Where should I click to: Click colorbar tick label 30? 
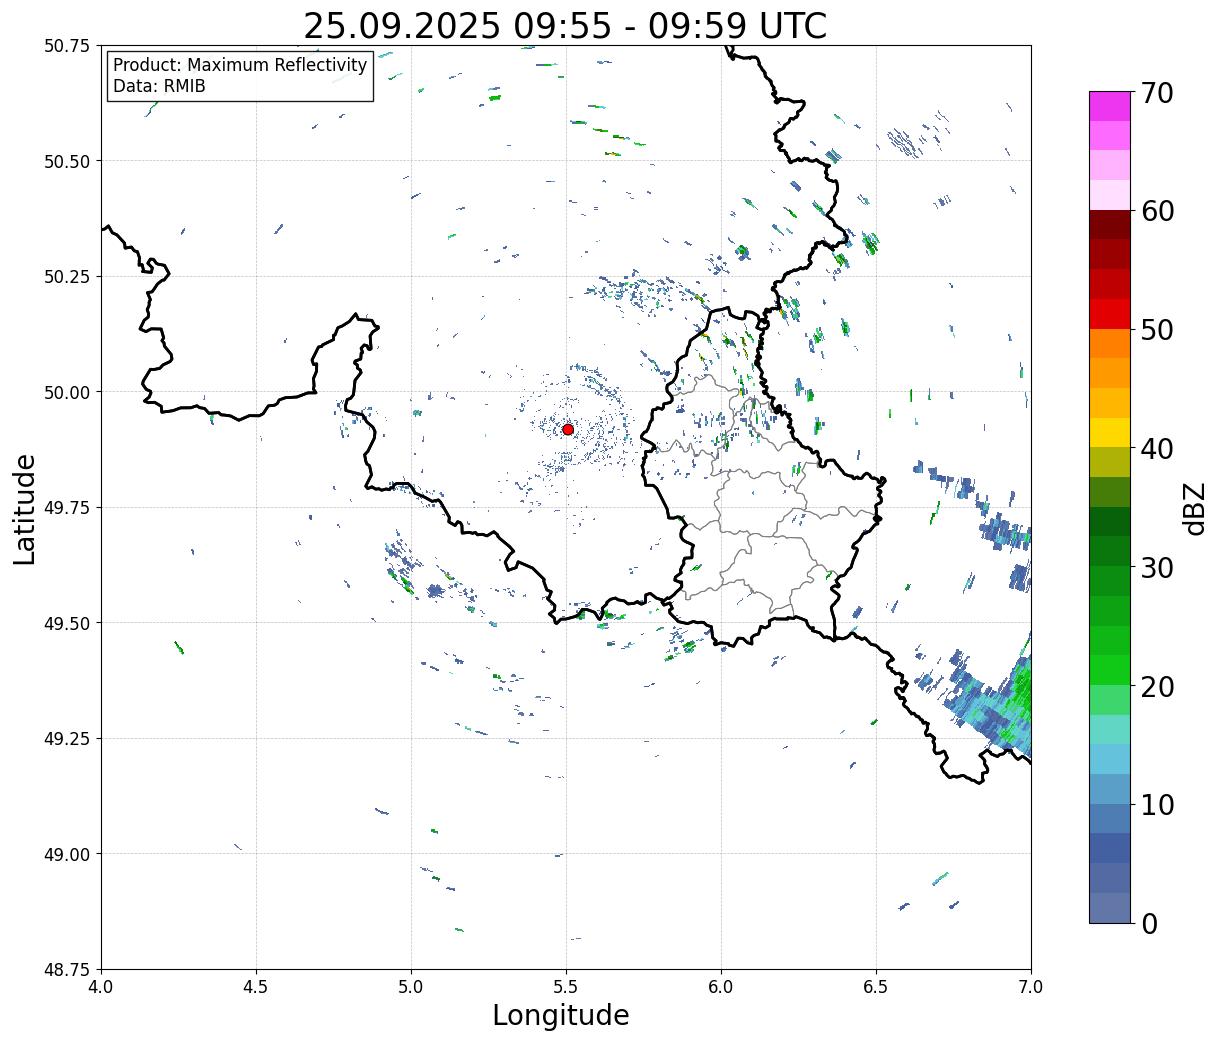[x=1157, y=568]
